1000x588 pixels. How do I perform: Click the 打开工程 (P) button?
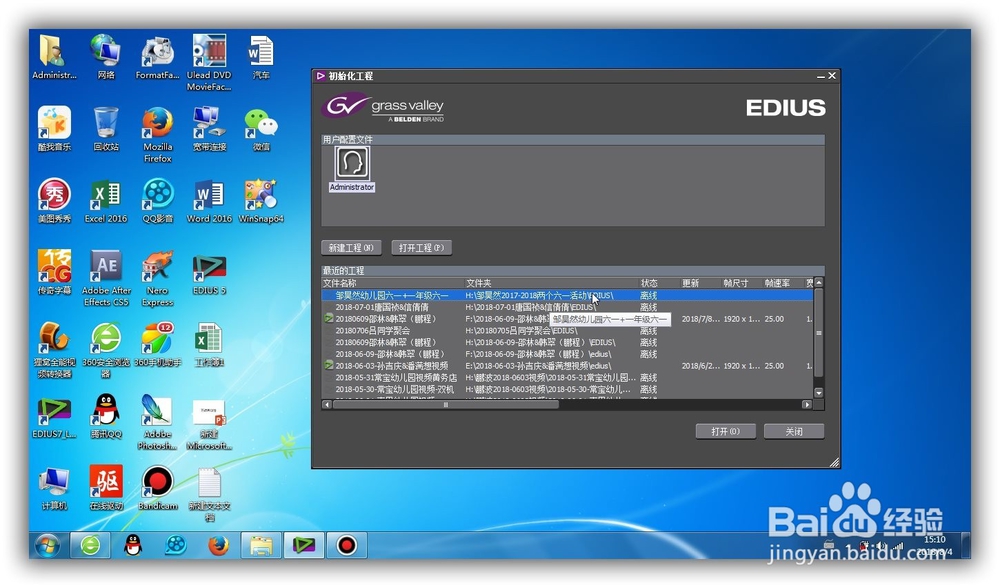tap(422, 248)
